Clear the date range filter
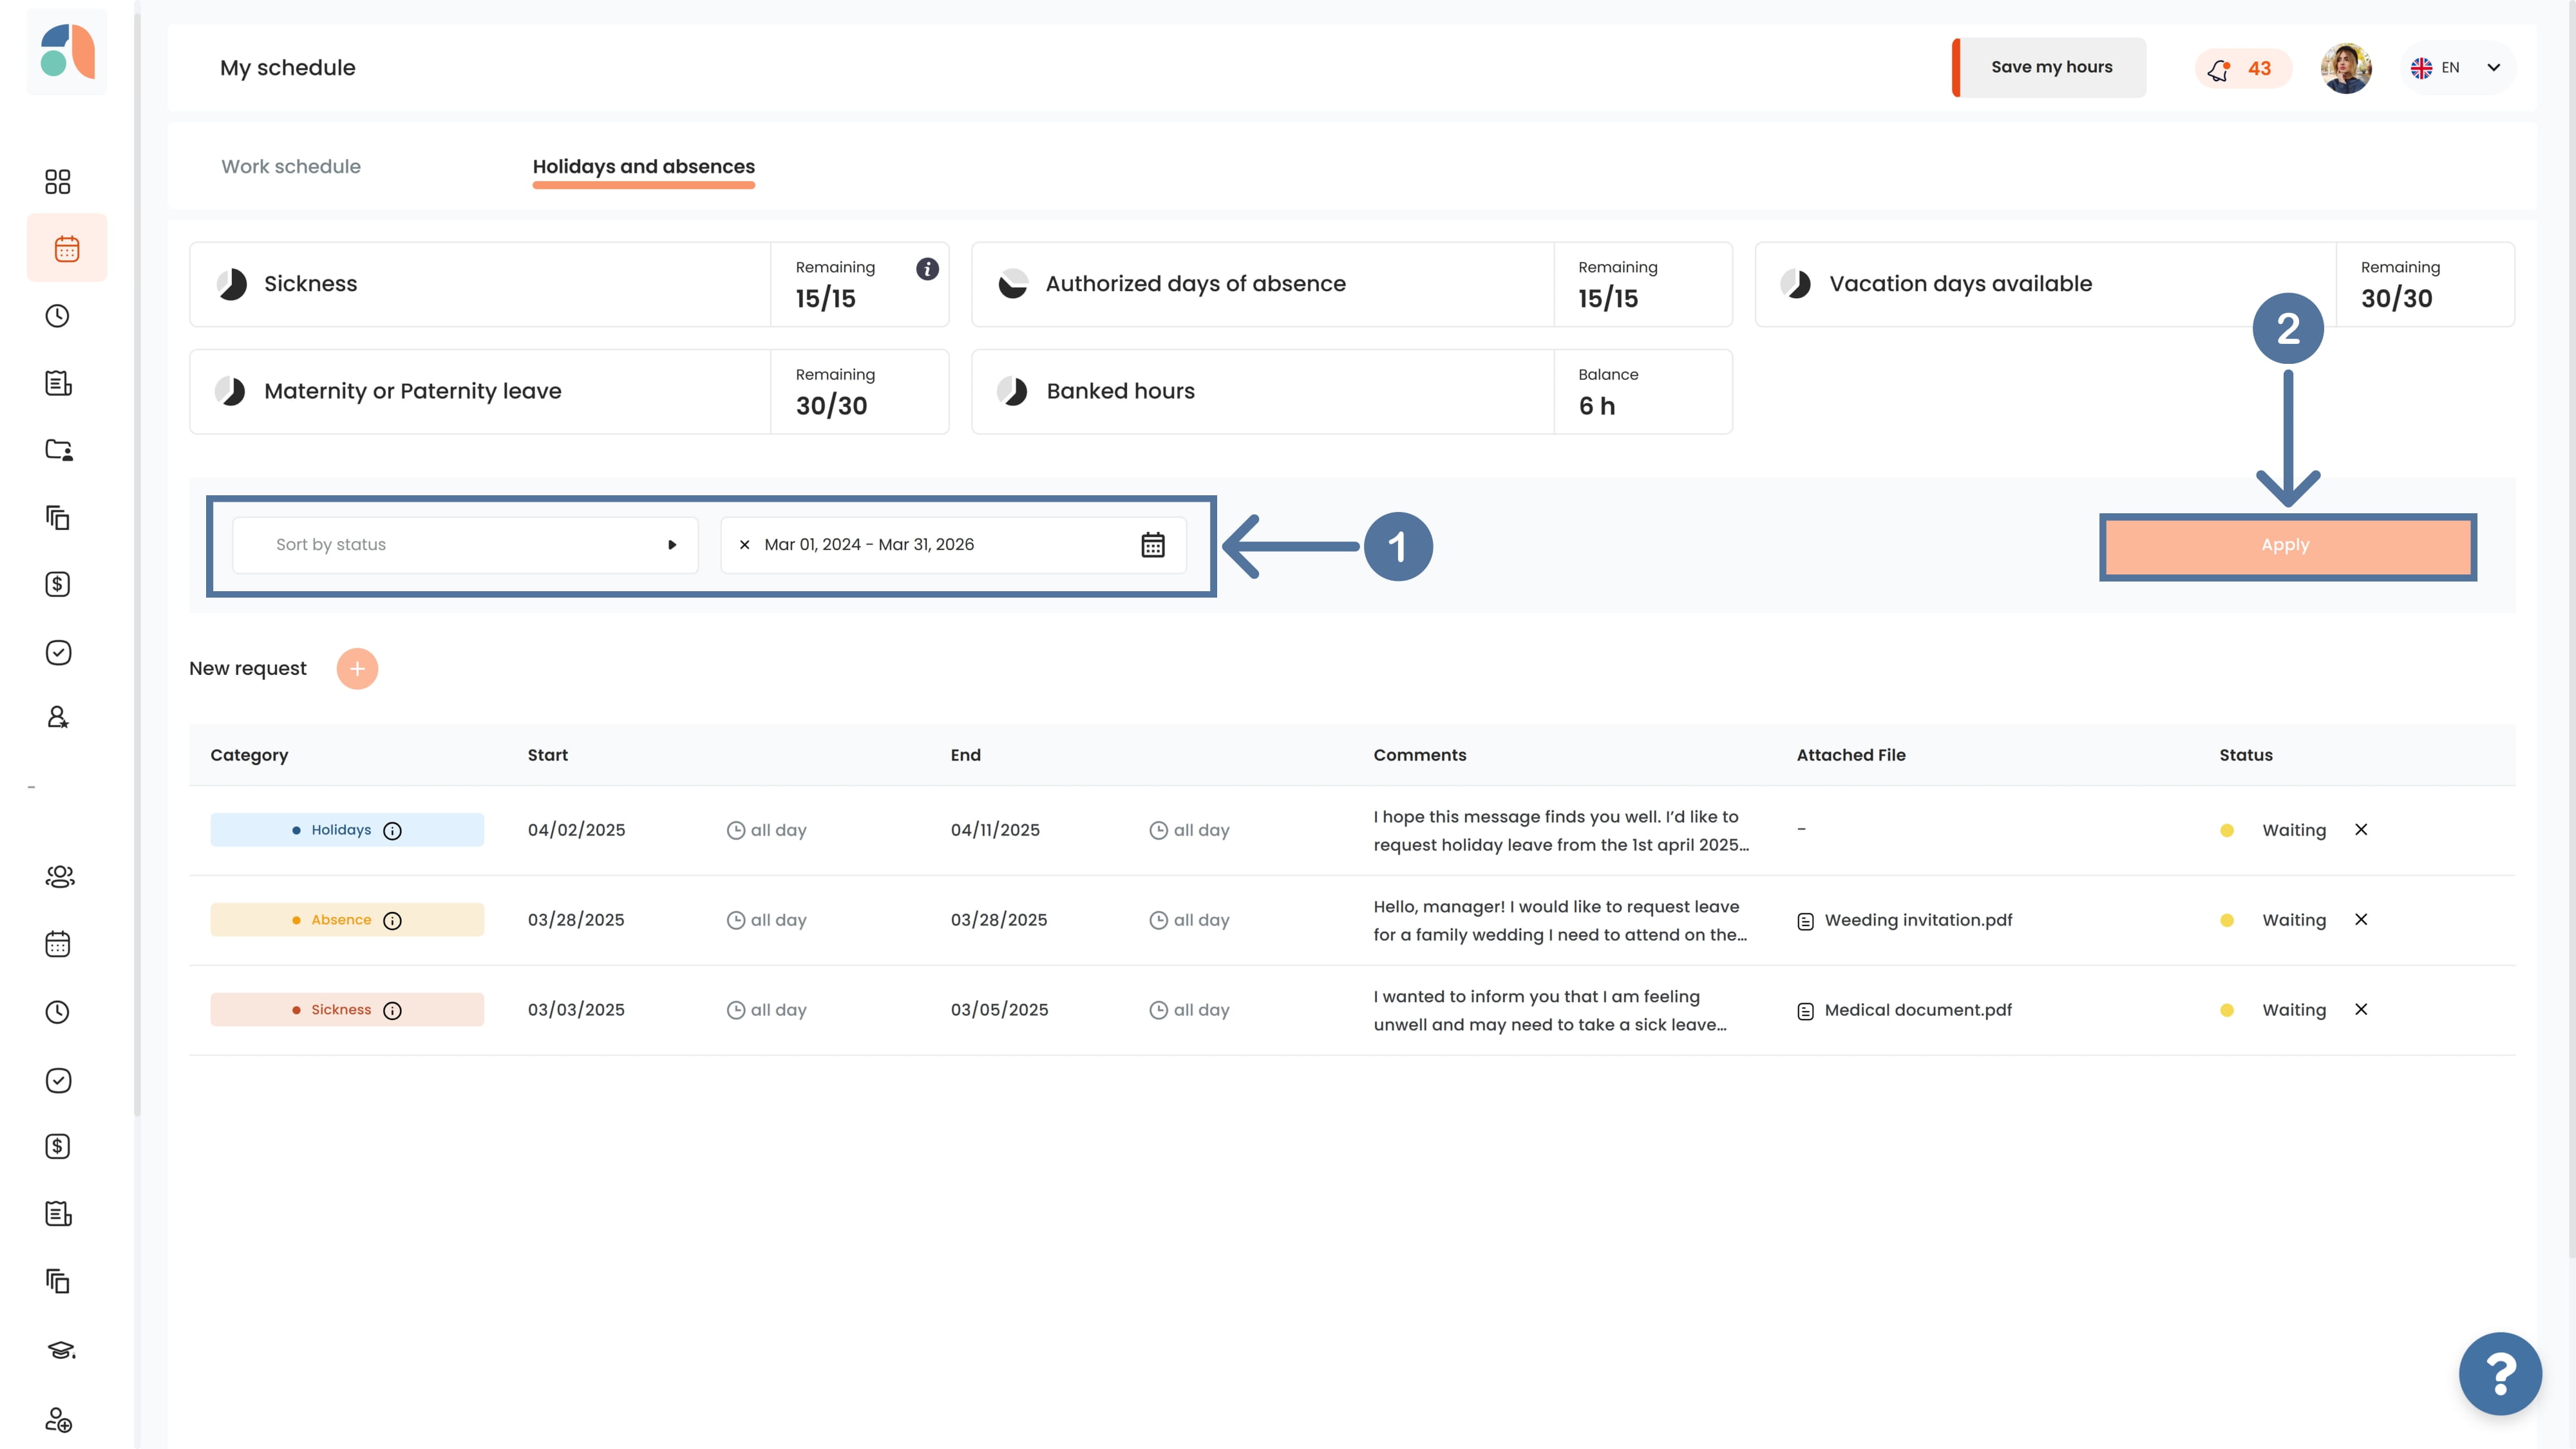Viewport: 2576px width, 1449px height. 744,545
